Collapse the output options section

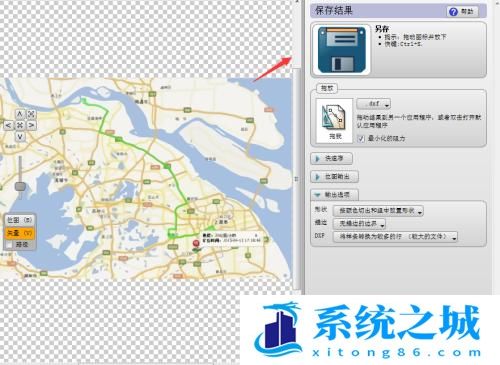(x=334, y=195)
